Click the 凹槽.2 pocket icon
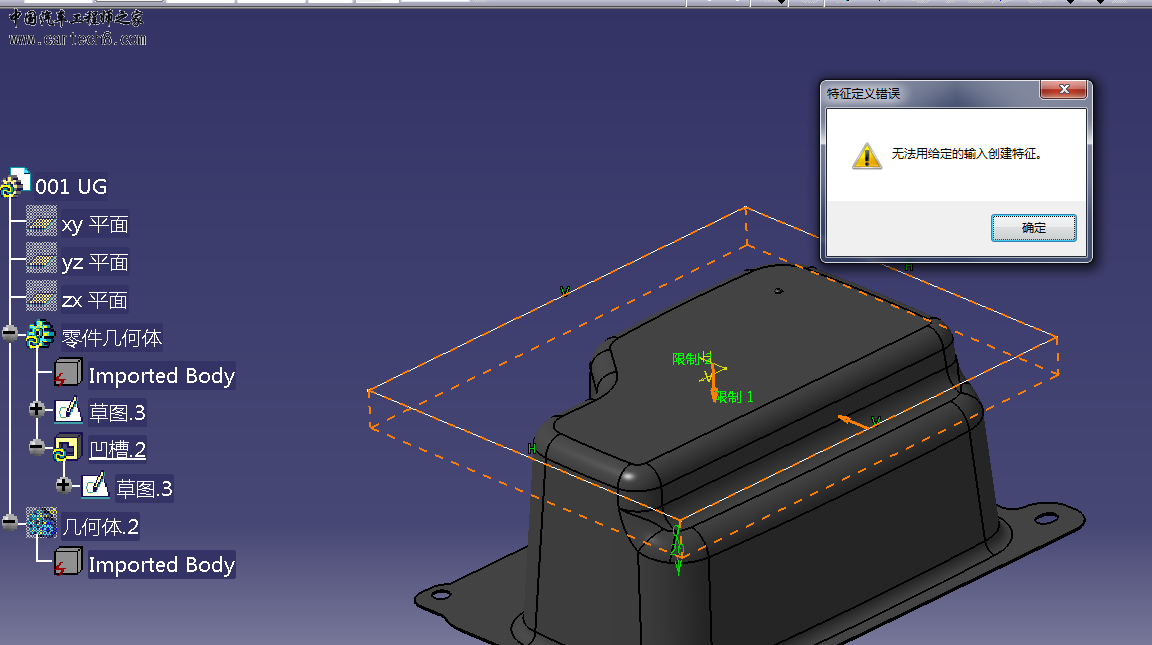The image size is (1152, 645). click(x=67, y=448)
